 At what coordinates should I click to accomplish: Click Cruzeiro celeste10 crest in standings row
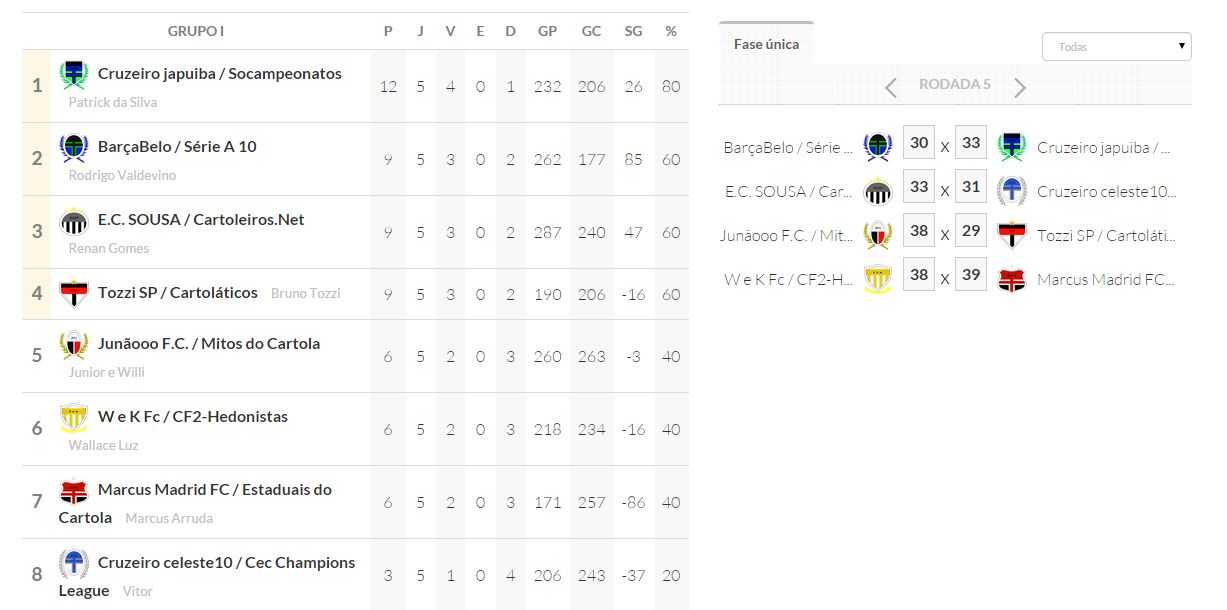[74, 564]
